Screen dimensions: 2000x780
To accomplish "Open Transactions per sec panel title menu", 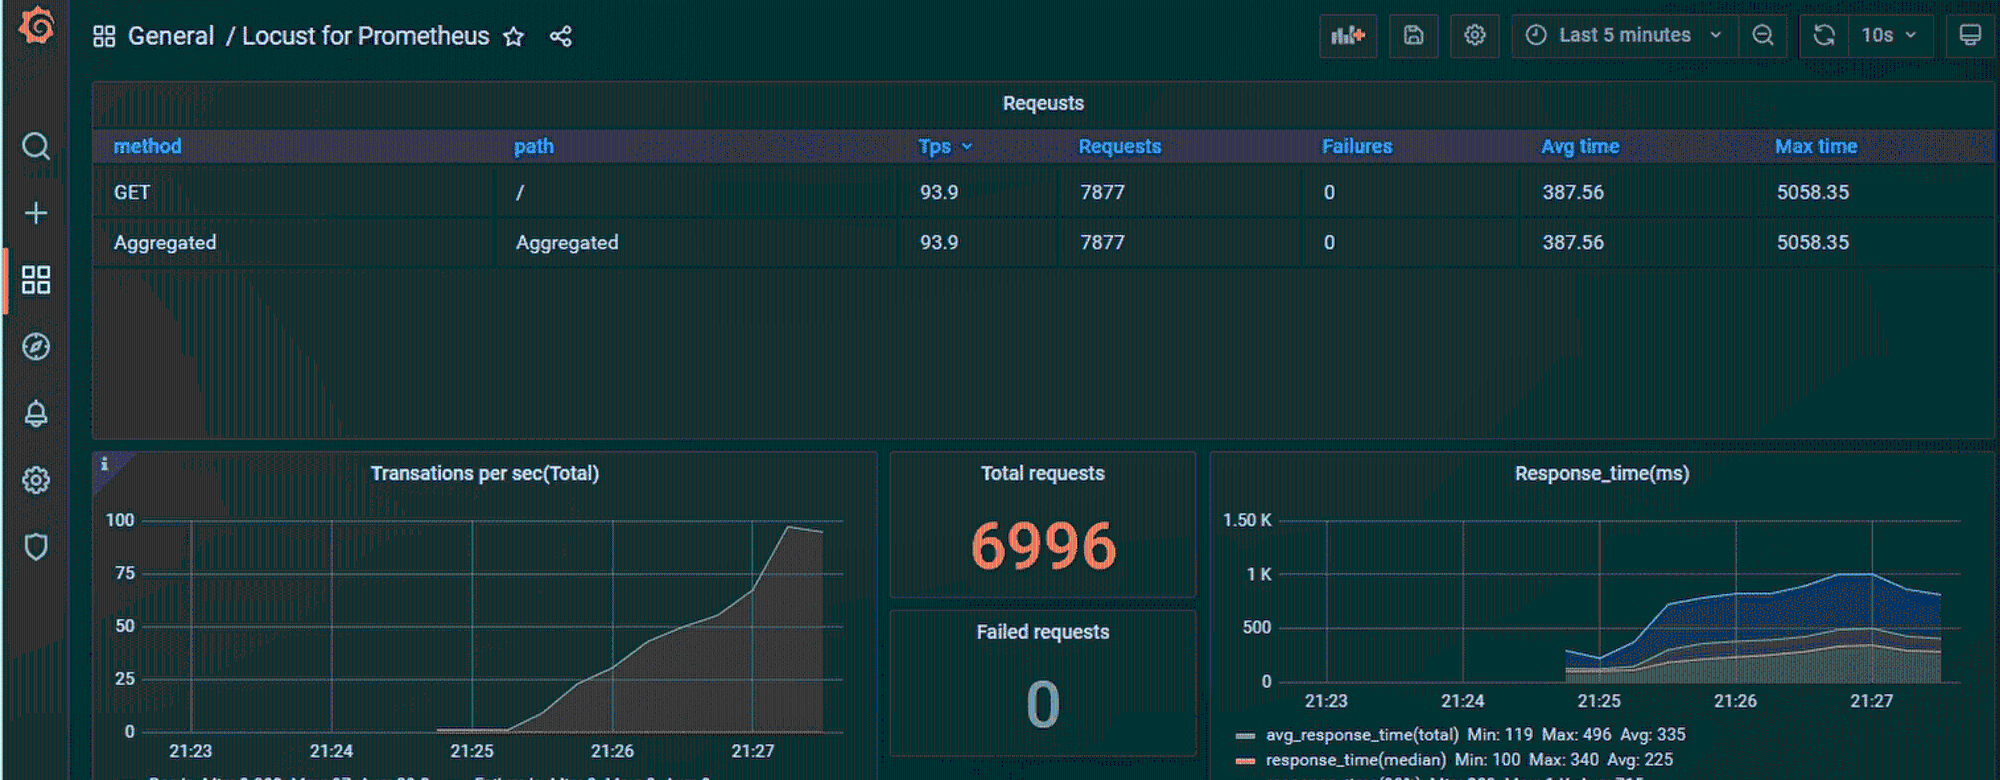I will tap(485, 474).
